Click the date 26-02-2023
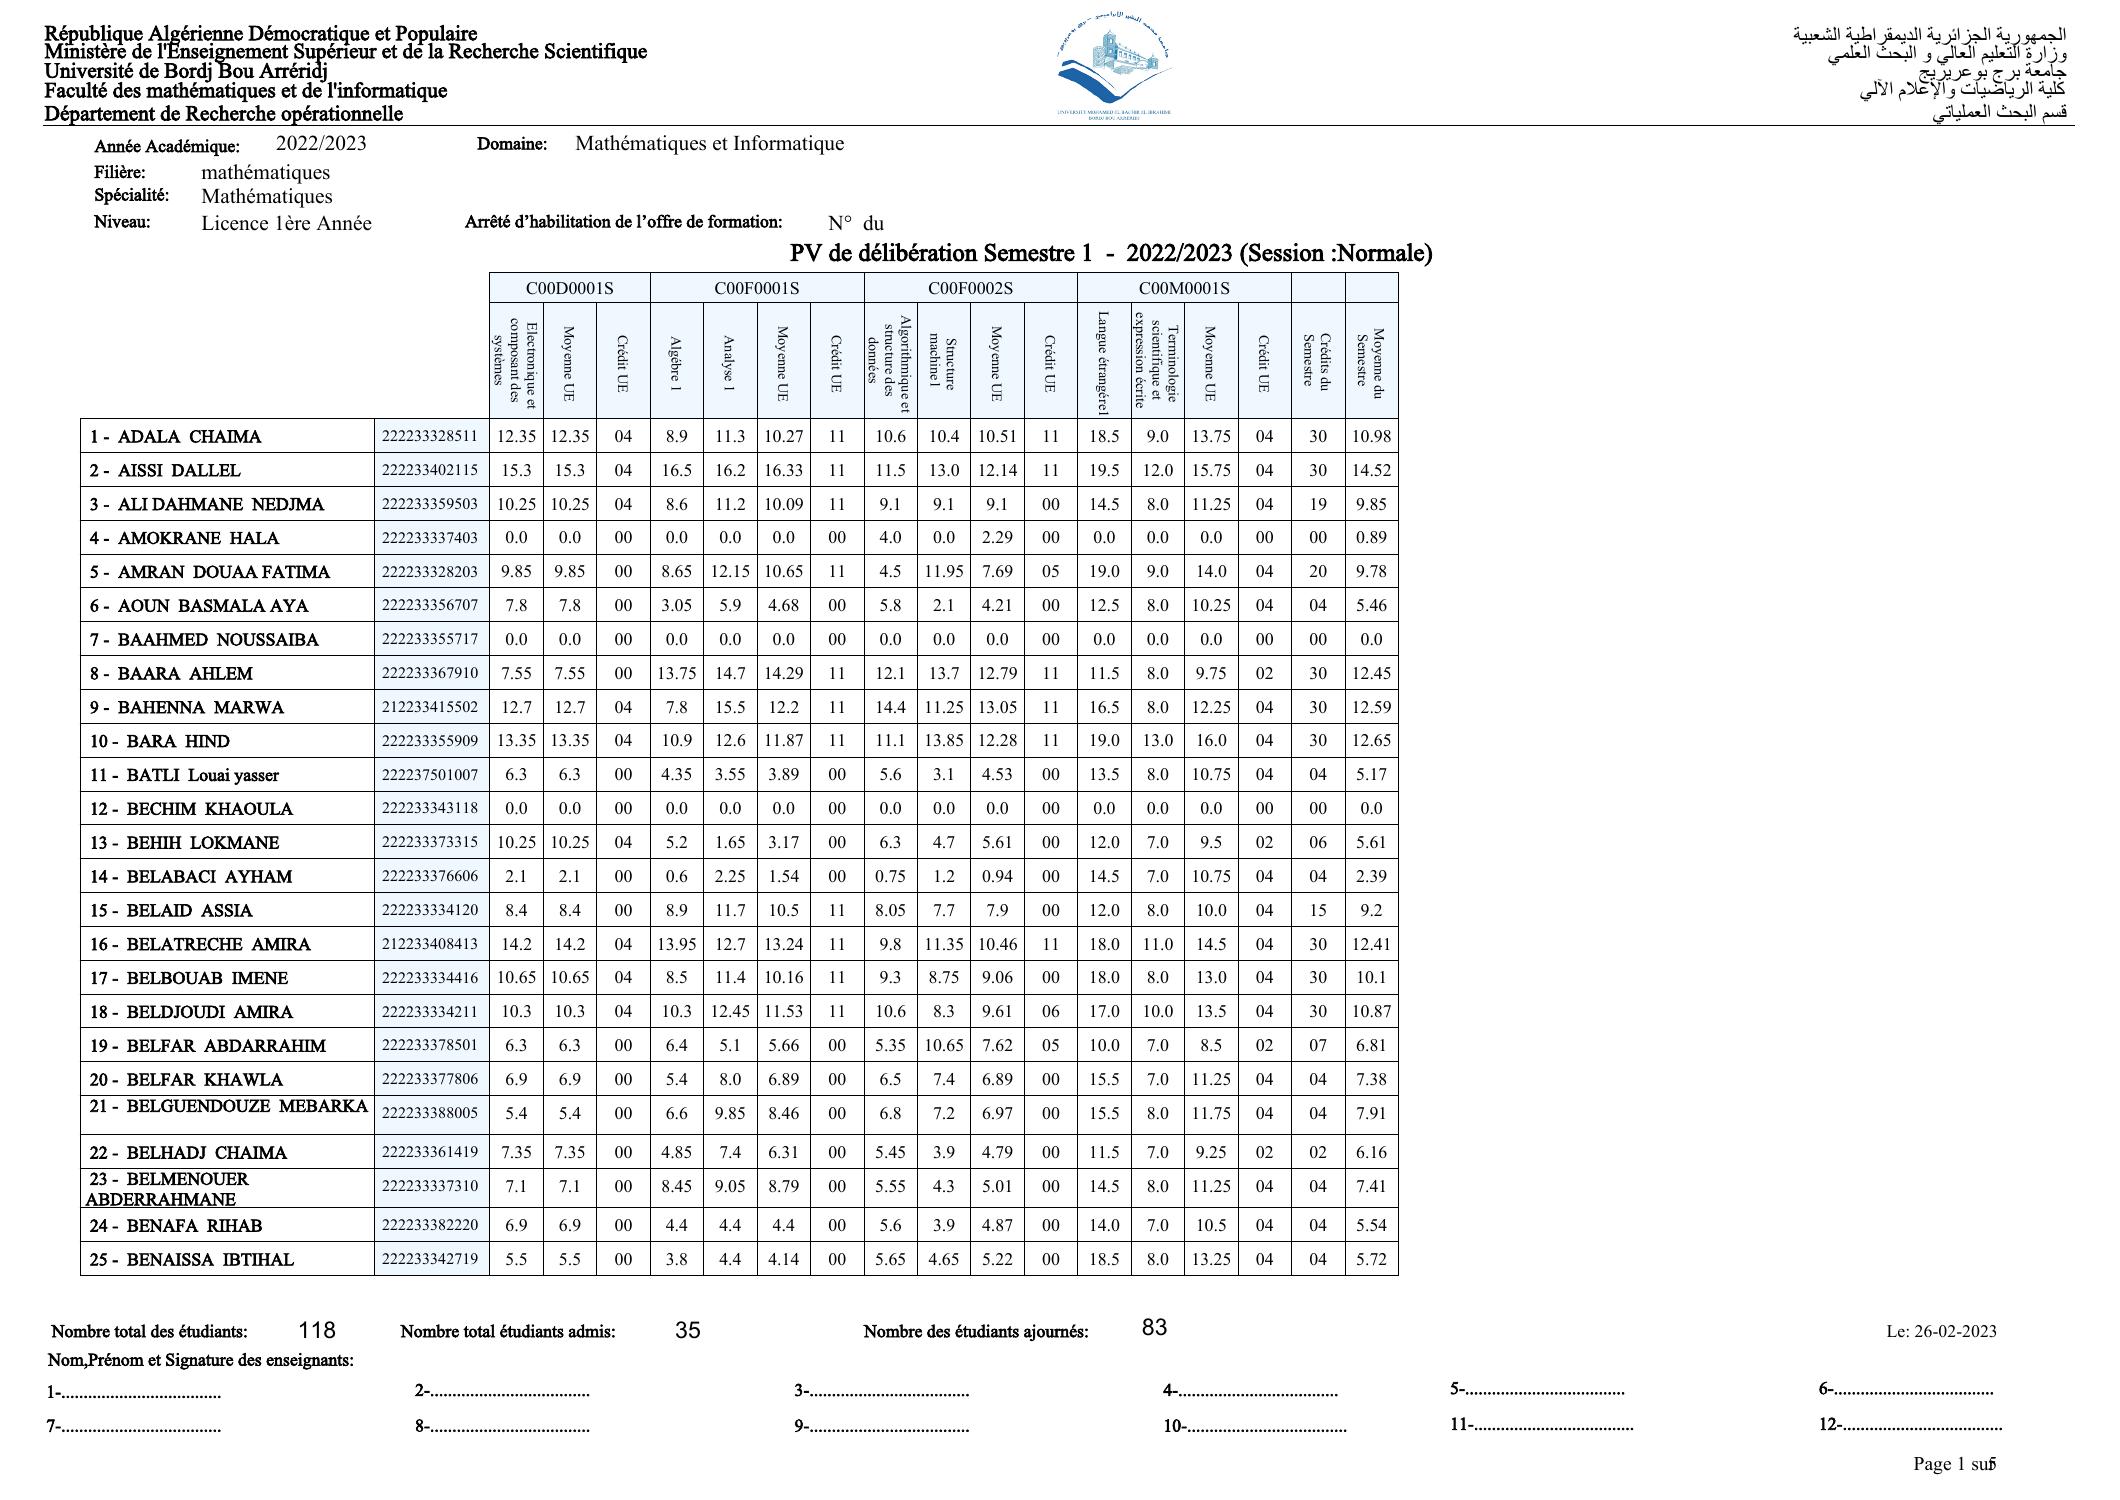 [x=1954, y=1331]
